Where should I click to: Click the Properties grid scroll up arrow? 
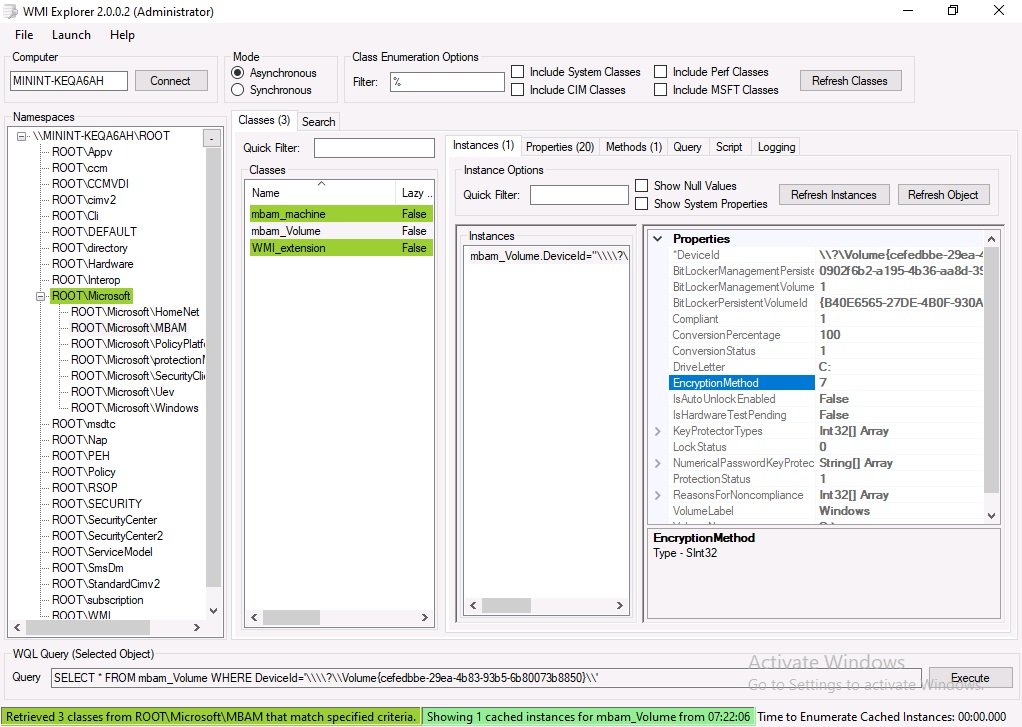coord(991,239)
